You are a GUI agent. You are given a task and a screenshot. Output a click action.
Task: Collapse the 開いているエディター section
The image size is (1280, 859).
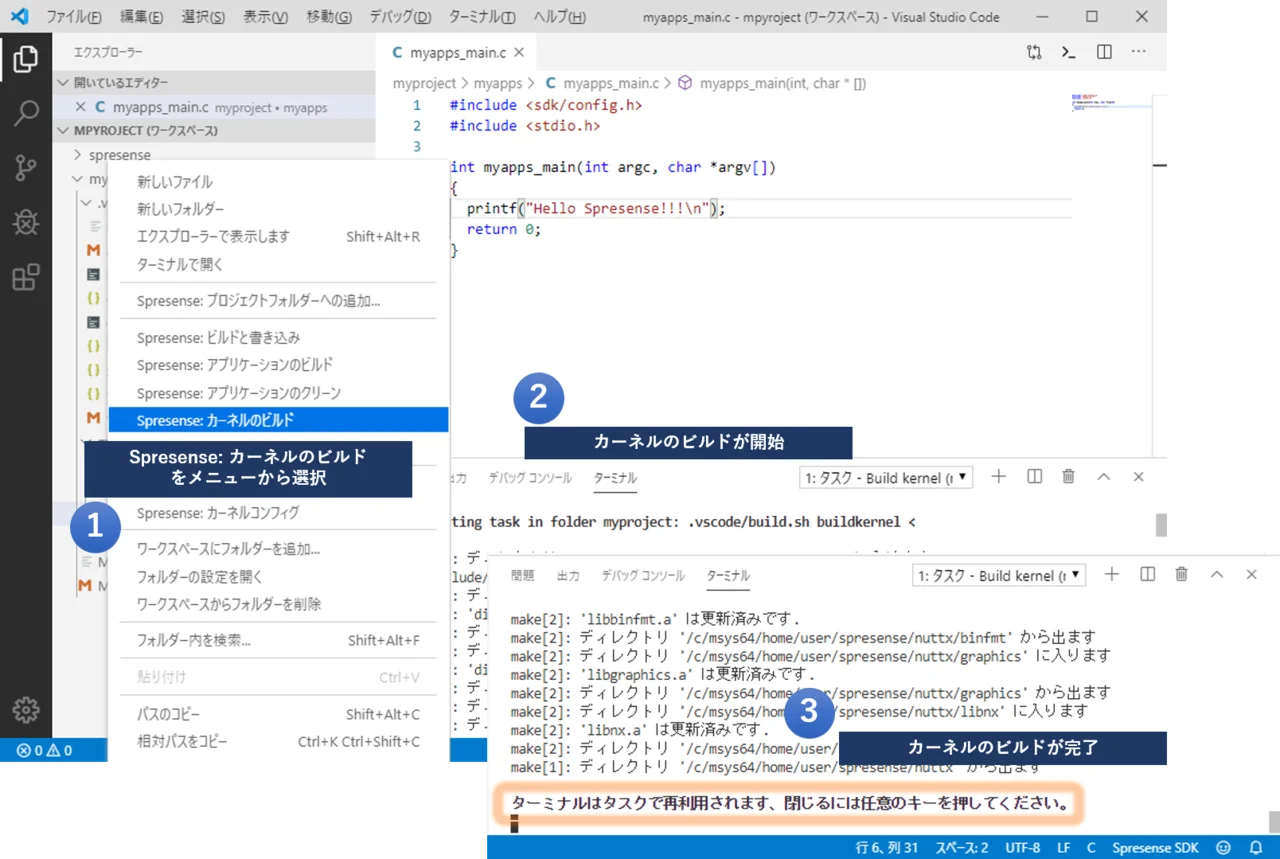pyautogui.click(x=214, y=83)
